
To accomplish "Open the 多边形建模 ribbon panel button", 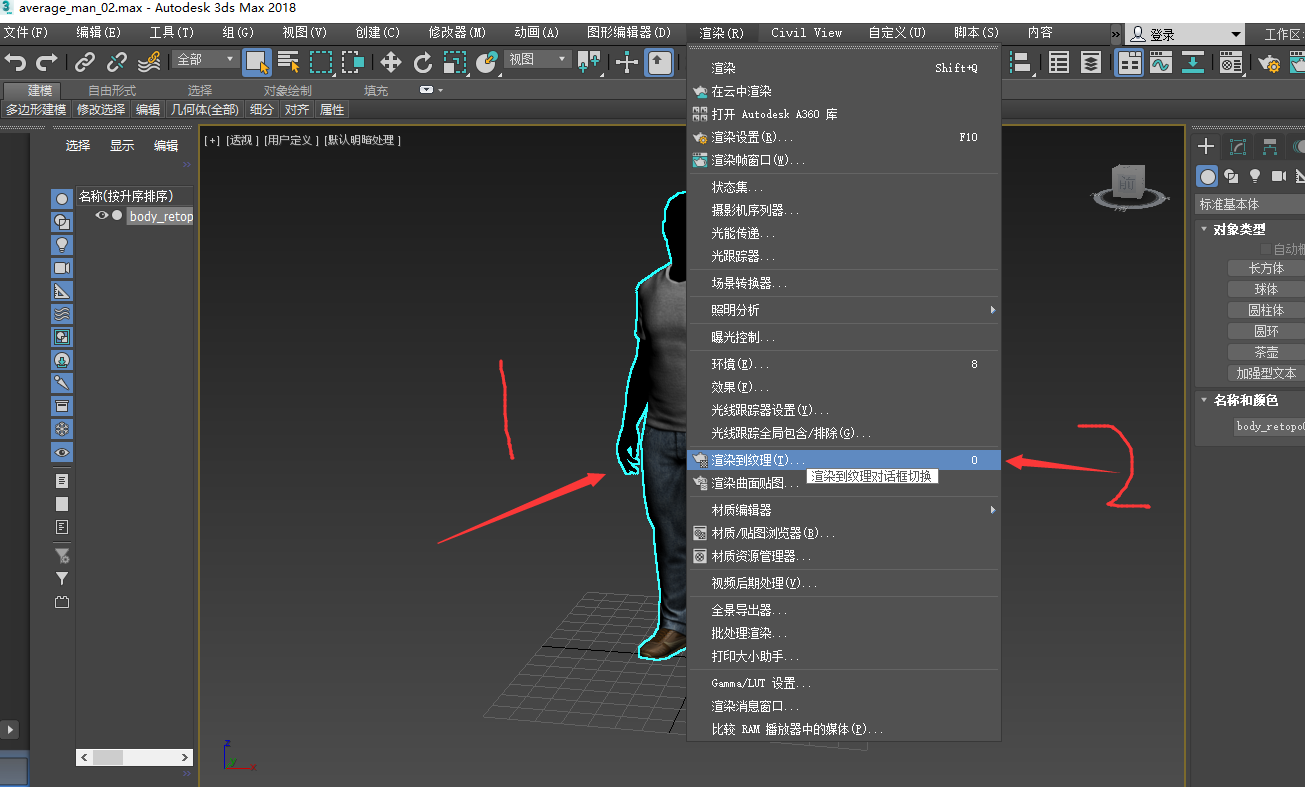I will (x=36, y=110).
